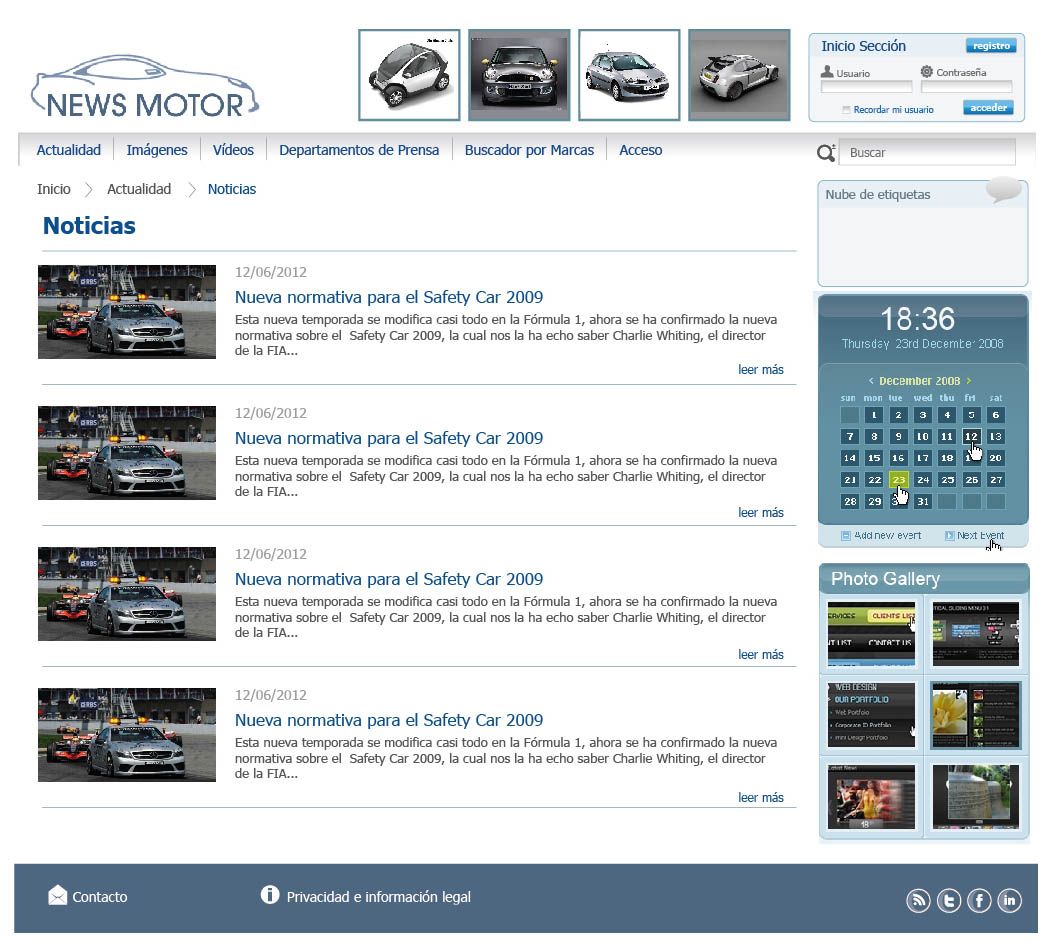
Task: Go to Actualidad breadcrumb
Action: point(139,189)
